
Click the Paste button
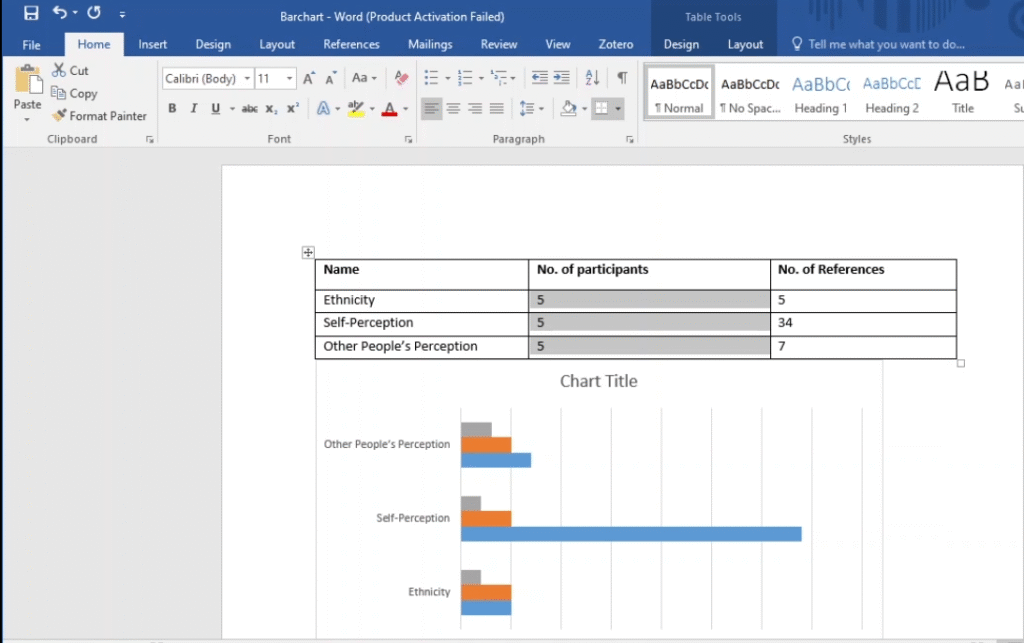[27, 92]
